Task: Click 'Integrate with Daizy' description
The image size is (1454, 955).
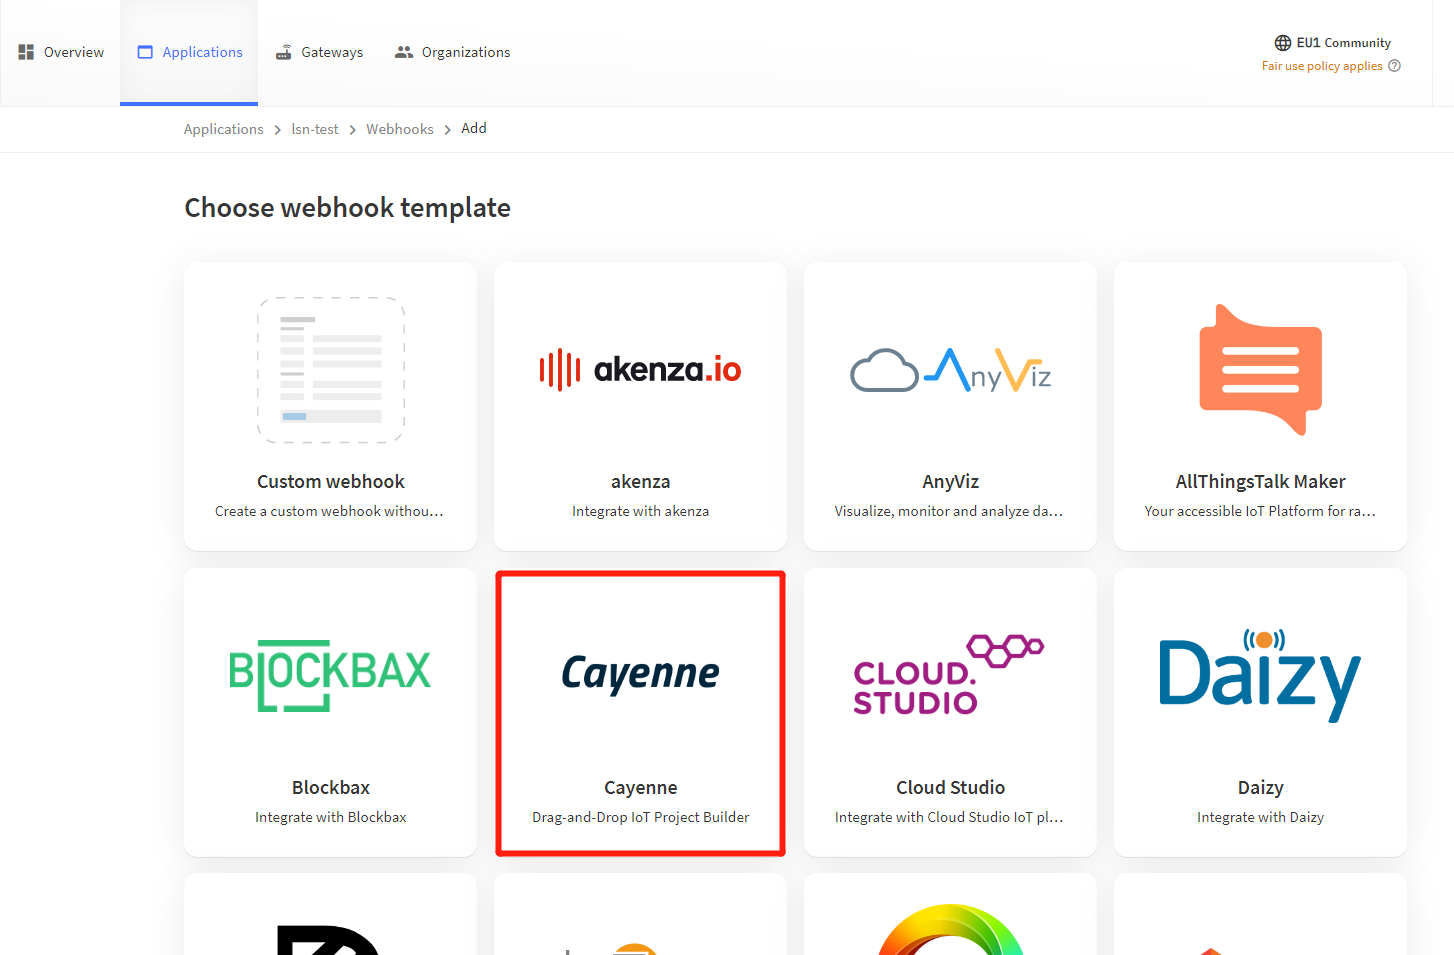Action: [x=1261, y=817]
